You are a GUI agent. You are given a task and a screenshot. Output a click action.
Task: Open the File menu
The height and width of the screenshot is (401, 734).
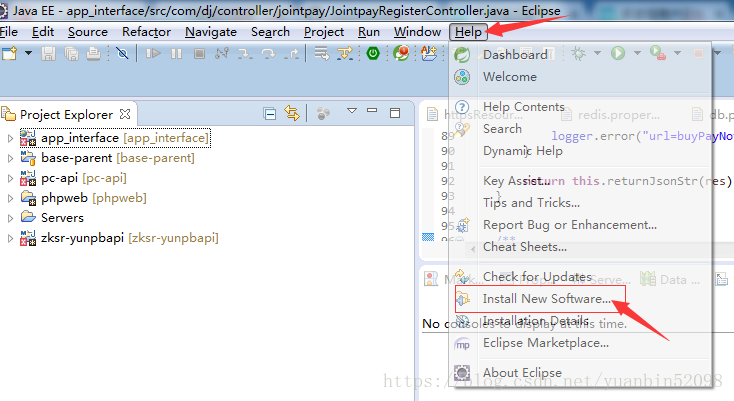coord(9,32)
